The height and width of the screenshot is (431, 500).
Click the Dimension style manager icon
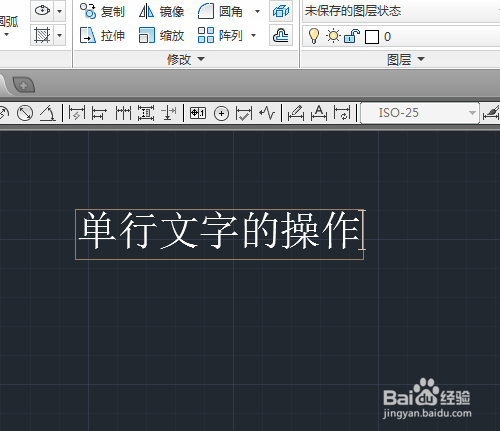point(491,113)
